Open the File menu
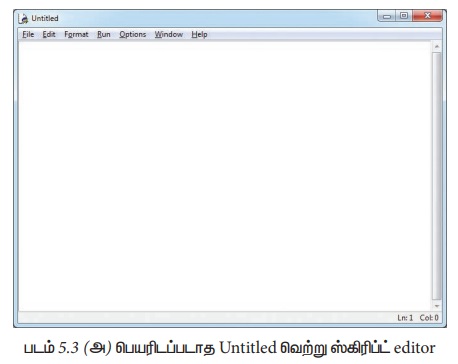The image size is (458, 364). click(28, 34)
